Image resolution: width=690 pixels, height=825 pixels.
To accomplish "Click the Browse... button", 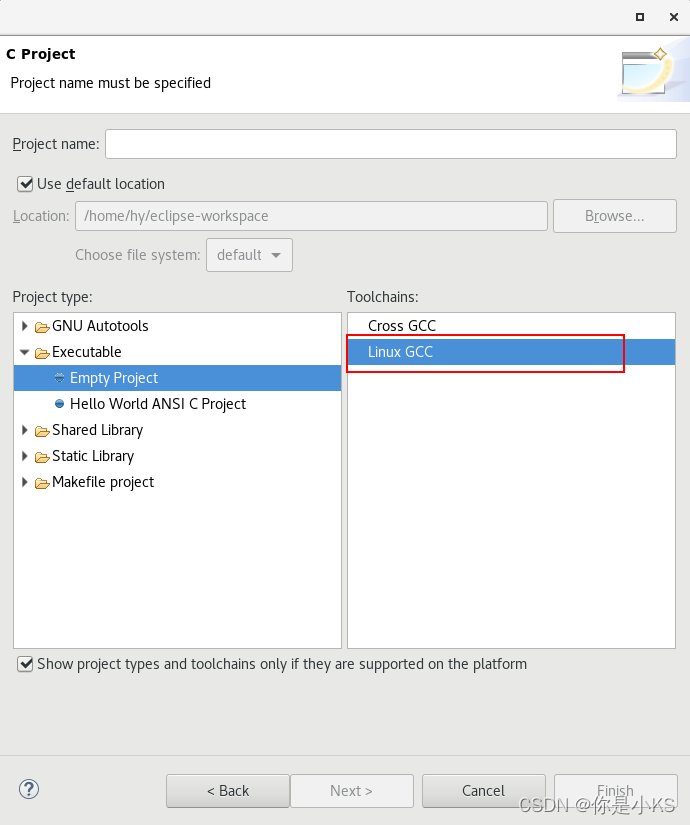I will [x=614, y=216].
